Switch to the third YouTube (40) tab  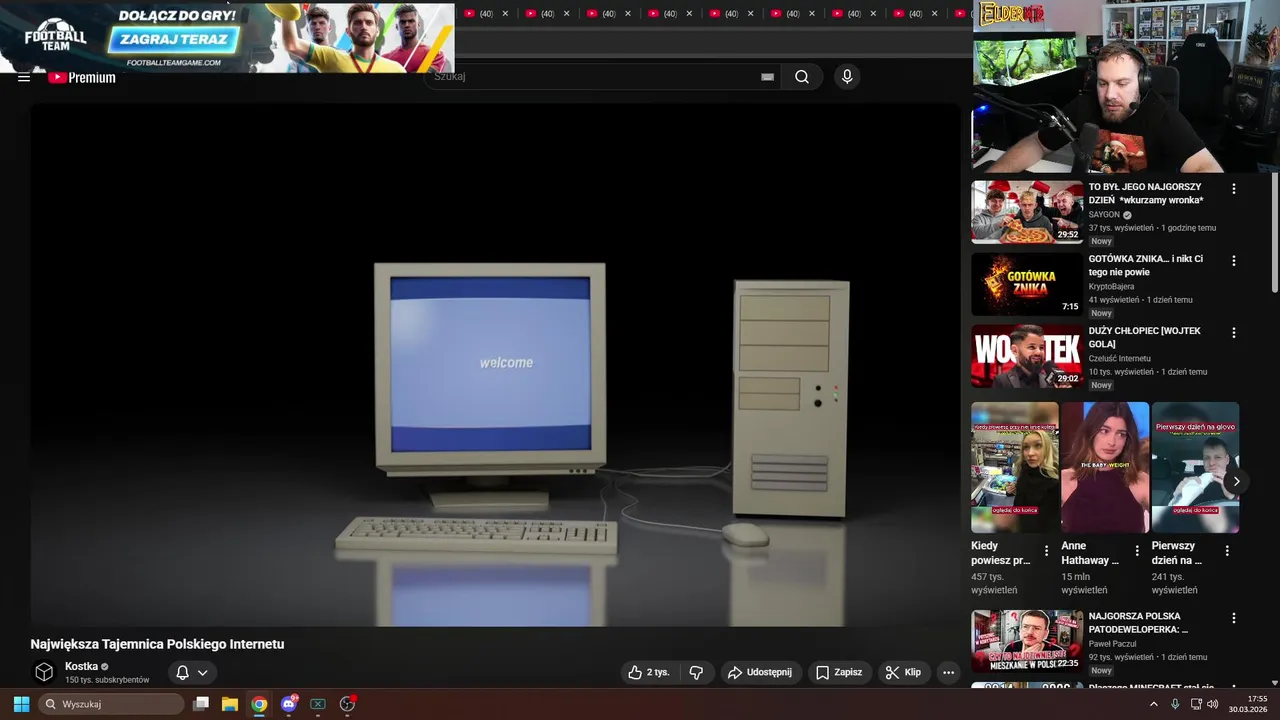(x=602, y=14)
